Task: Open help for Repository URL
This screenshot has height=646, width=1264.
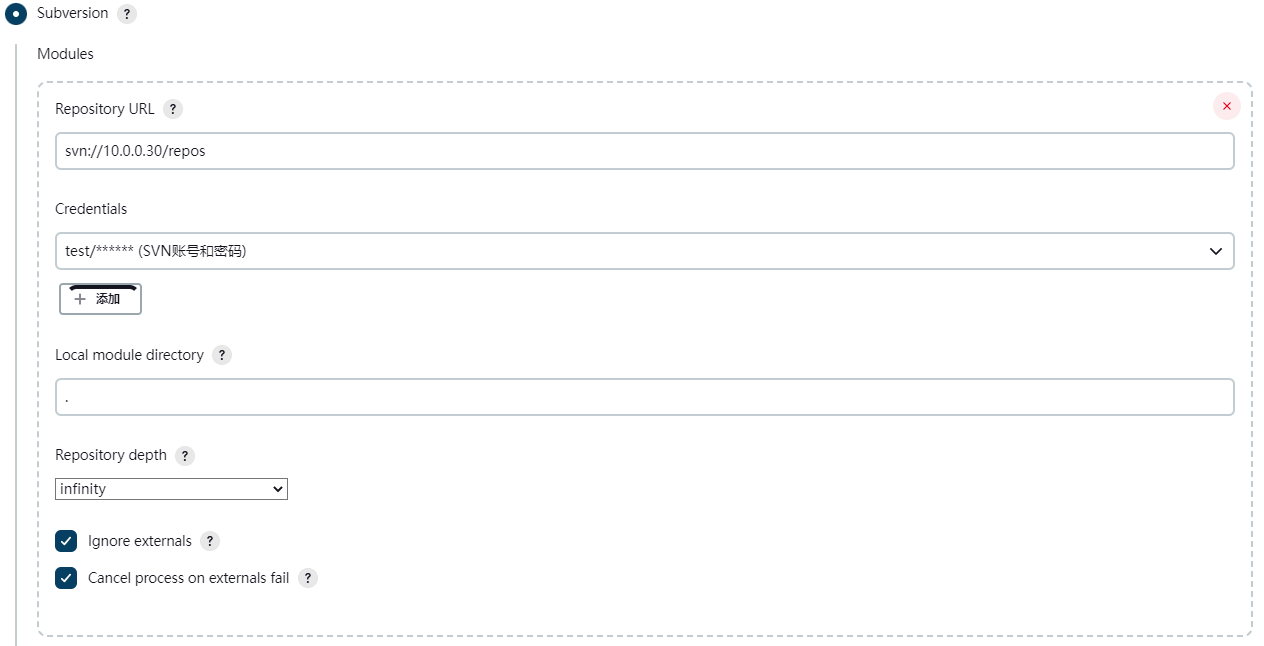Action: (173, 109)
